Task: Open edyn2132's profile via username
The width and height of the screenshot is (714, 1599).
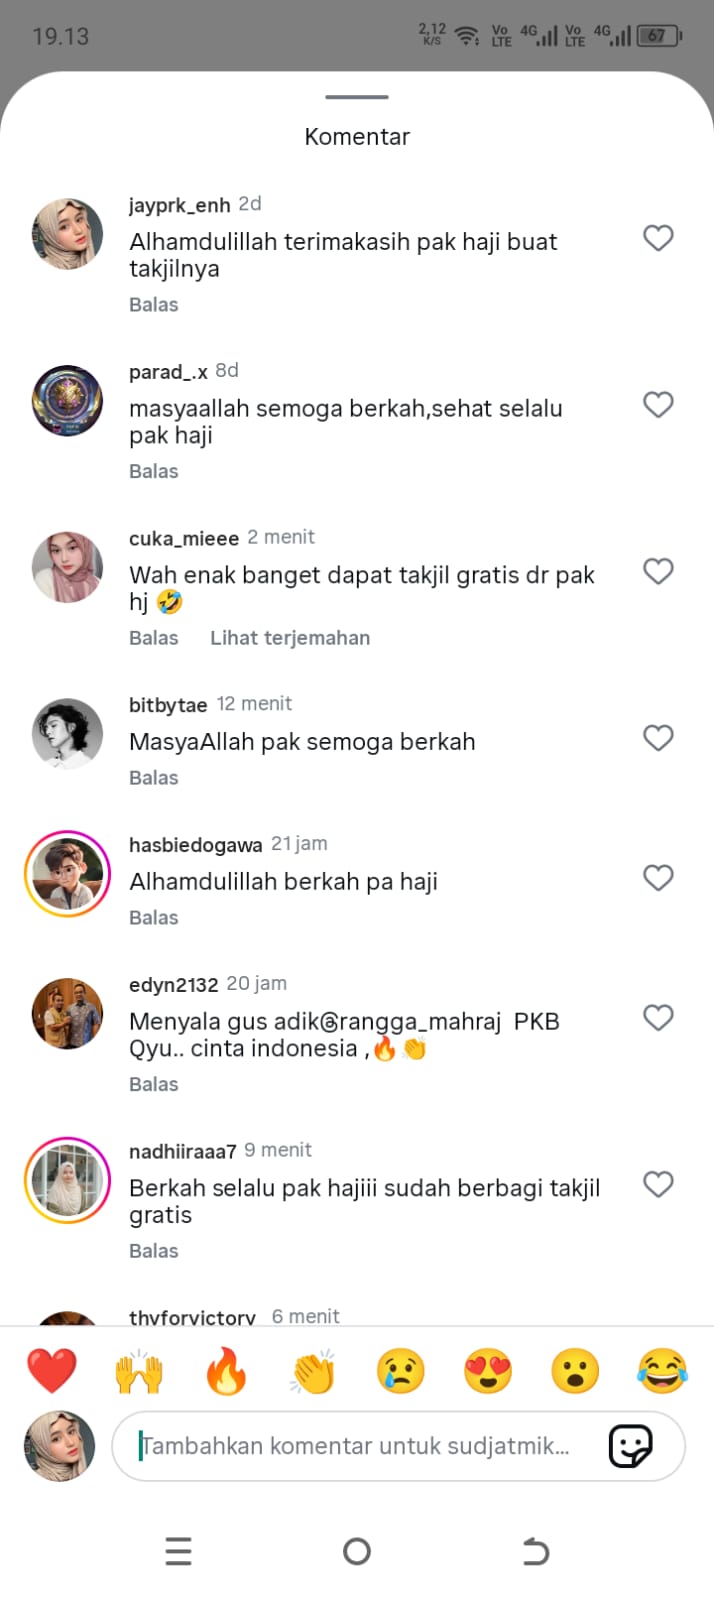Action: [x=173, y=985]
